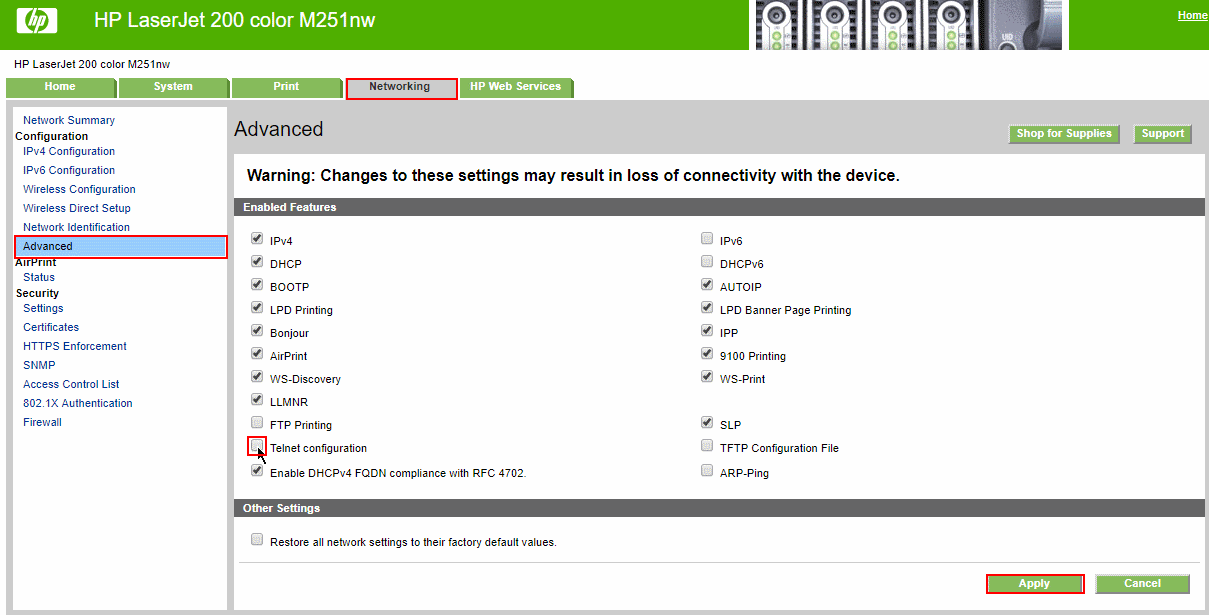This screenshot has width=1209, height=615.
Task: Select the Networking tab
Action: point(400,87)
